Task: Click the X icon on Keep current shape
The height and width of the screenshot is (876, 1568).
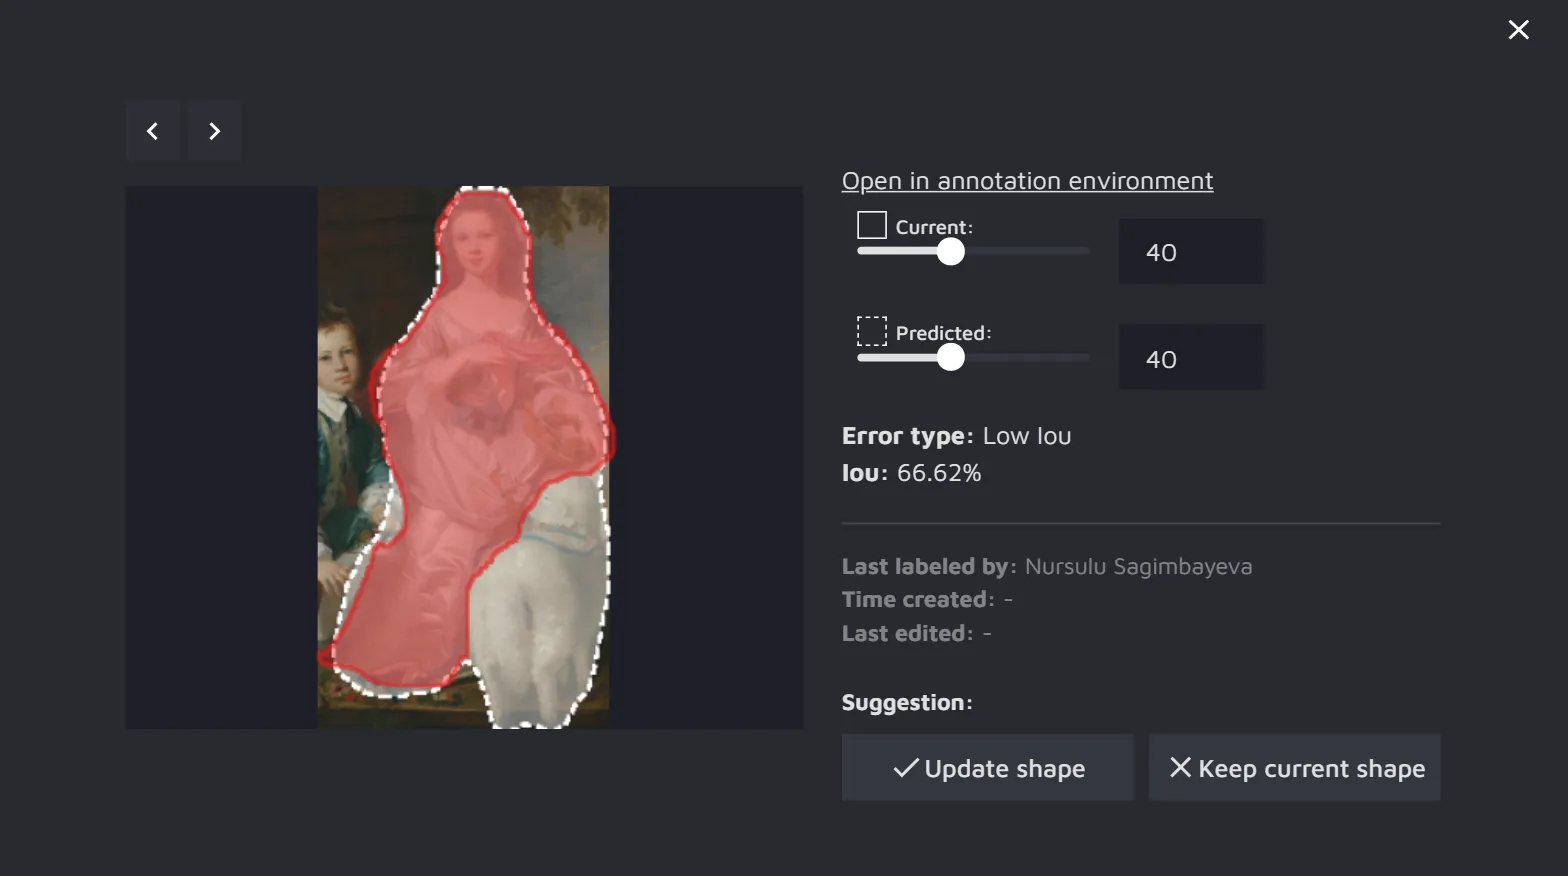Action: pyautogui.click(x=1180, y=767)
